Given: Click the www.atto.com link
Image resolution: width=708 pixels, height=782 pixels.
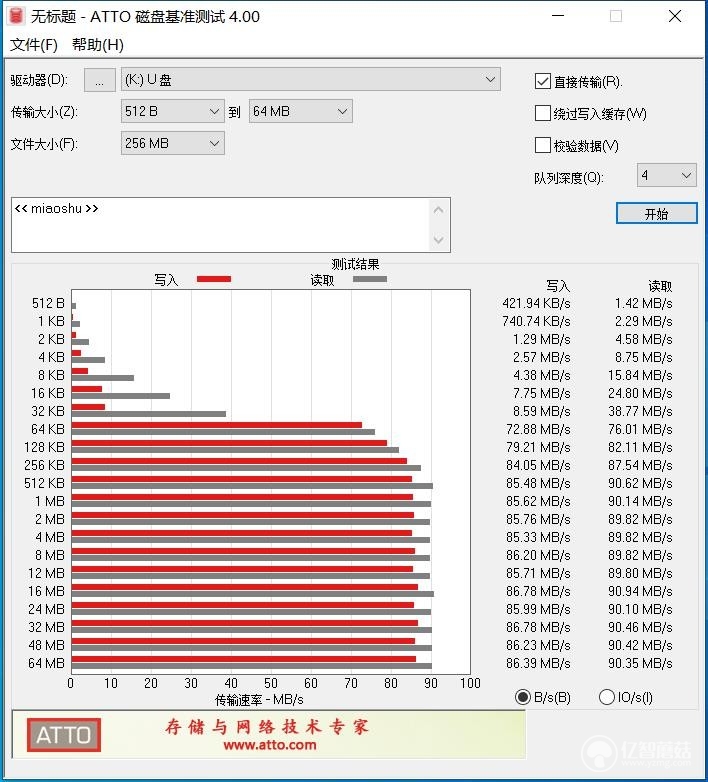Looking at the screenshot, I should click(x=270, y=745).
